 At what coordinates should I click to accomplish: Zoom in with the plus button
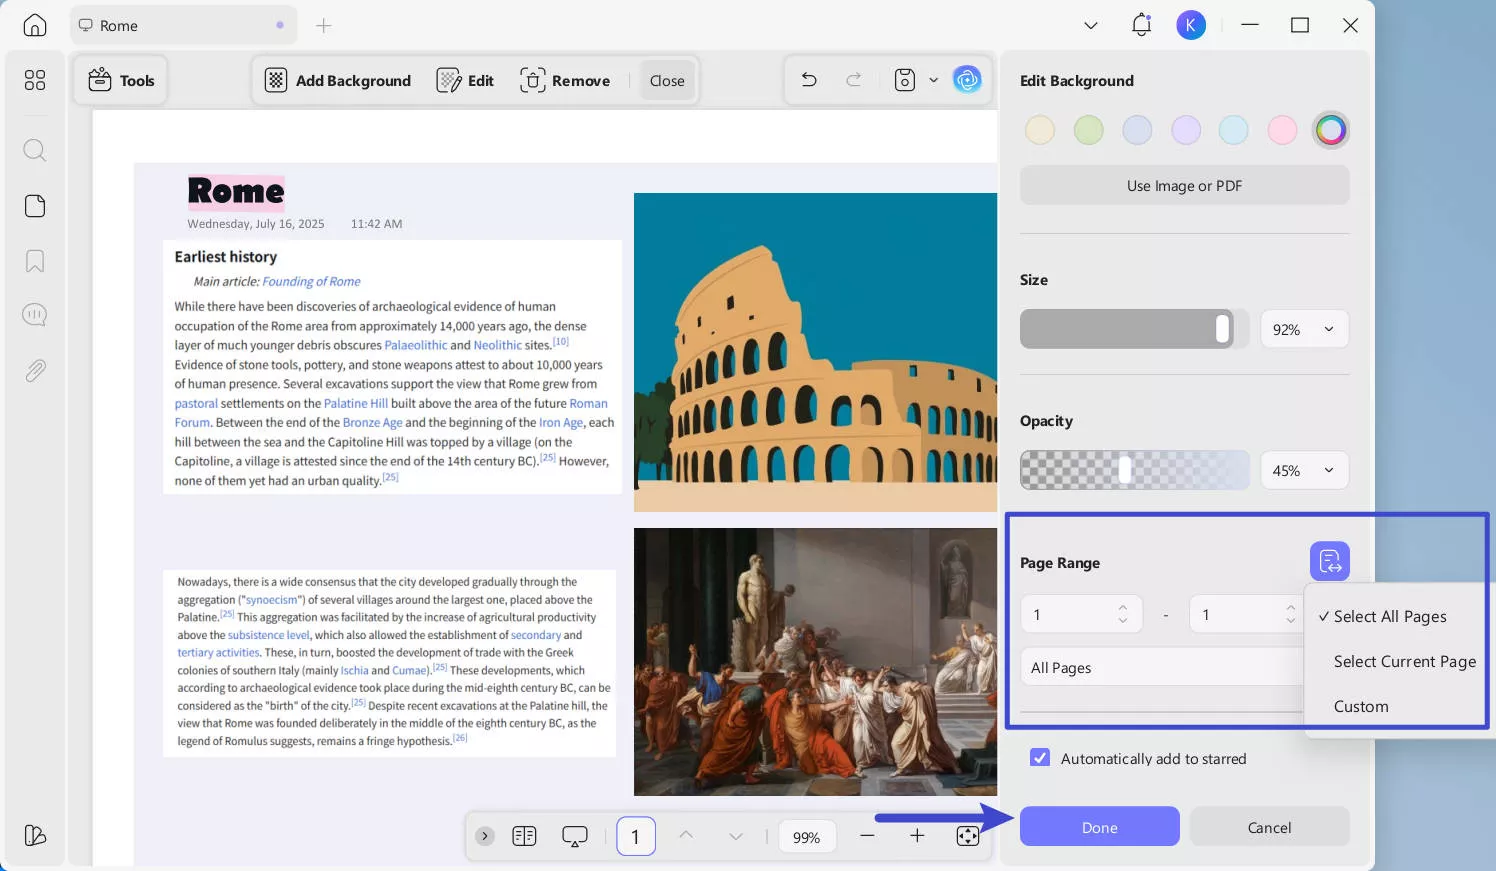[x=917, y=836]
